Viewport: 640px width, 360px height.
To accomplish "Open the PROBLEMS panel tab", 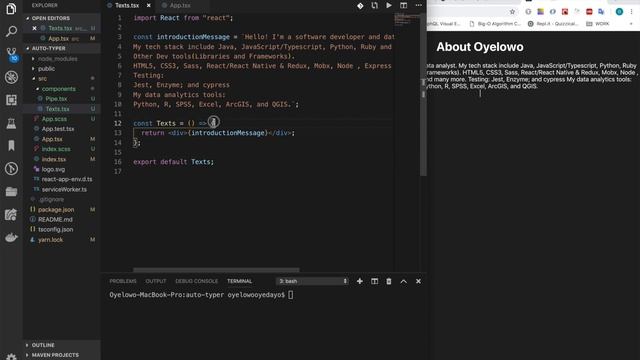I will click(123, 281).
